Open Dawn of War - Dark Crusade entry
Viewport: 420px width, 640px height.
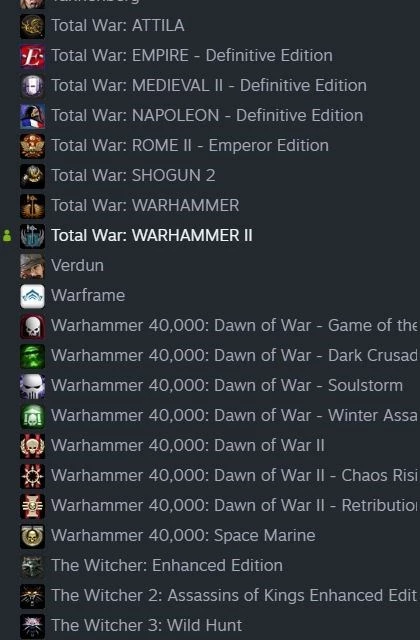pyautogui.click(x=234, y=356)
